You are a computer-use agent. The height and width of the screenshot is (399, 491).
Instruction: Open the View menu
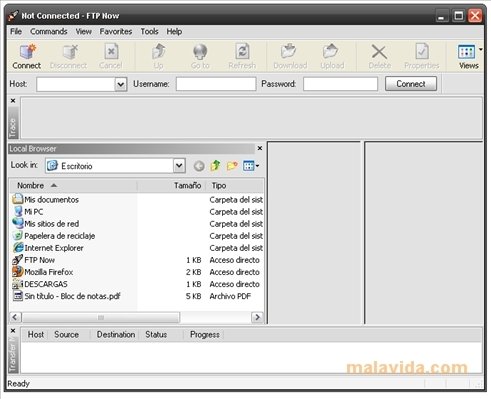coord(84,32)
